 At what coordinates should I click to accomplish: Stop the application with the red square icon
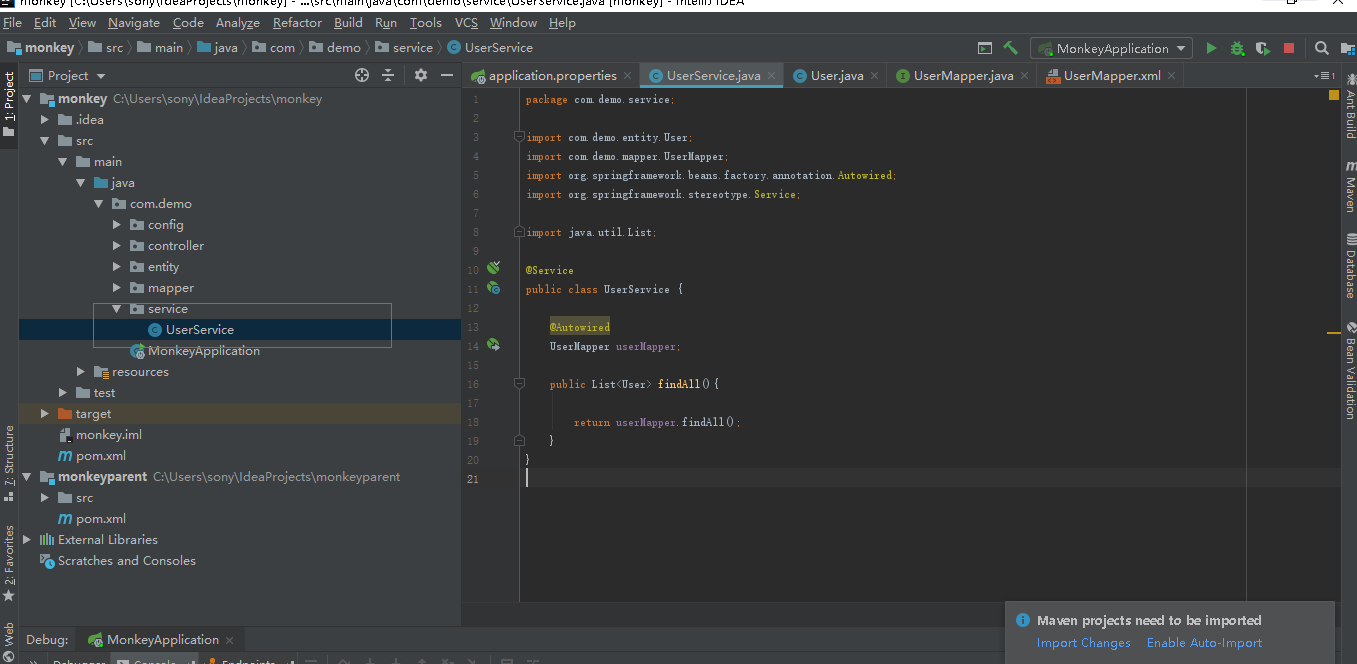[x=1288, y=47]
